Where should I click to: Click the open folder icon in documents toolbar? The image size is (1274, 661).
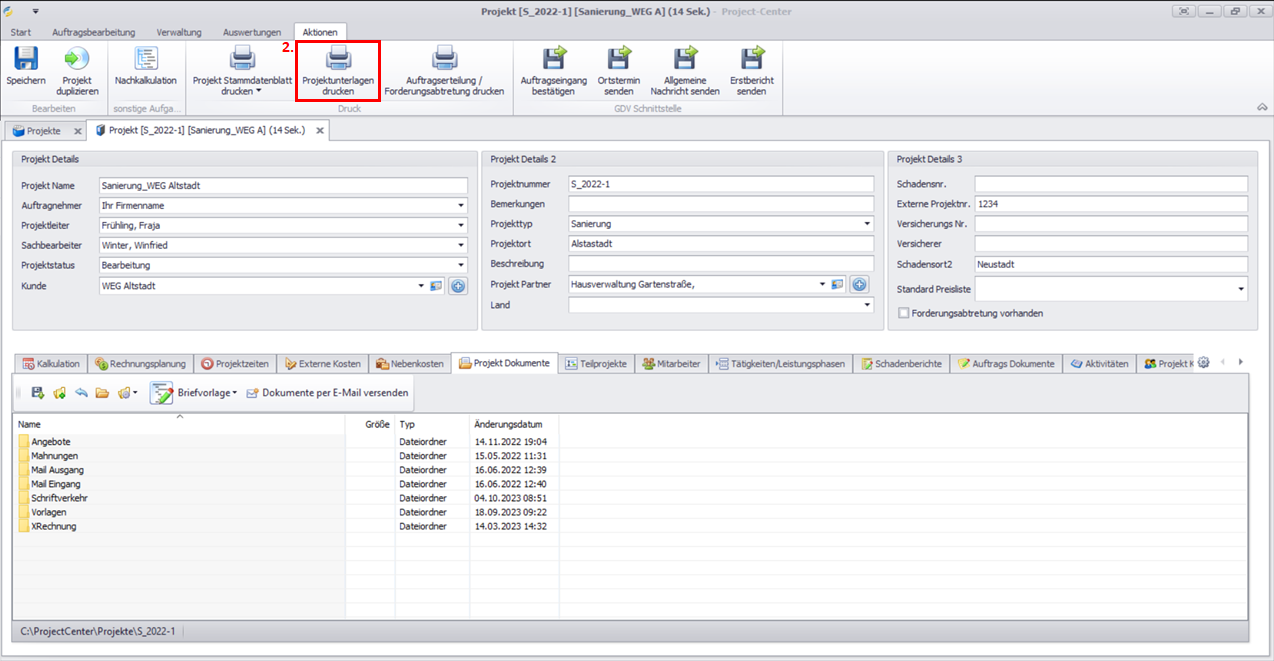click(x=102, y=393)
